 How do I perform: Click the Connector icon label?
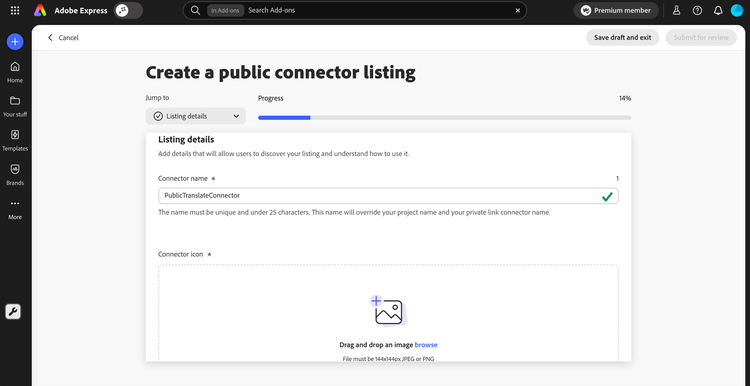(181, 254)
